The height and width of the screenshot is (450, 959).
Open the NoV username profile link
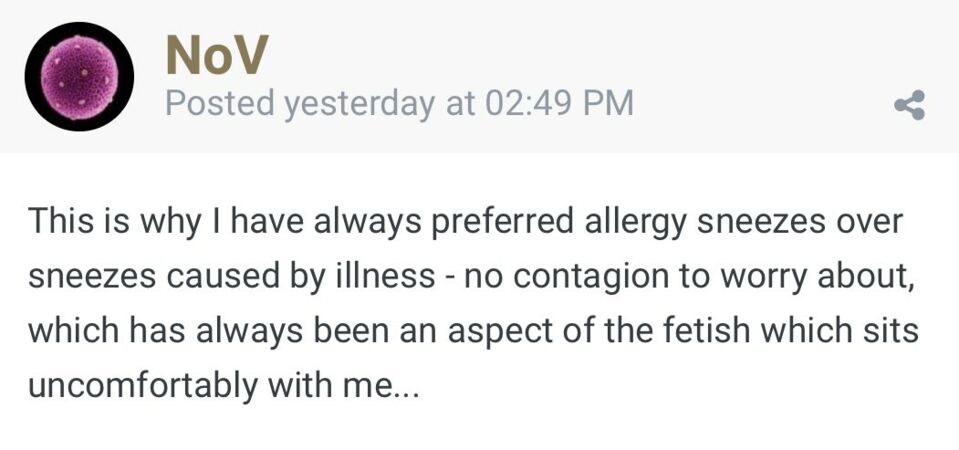tap(216, 54)
